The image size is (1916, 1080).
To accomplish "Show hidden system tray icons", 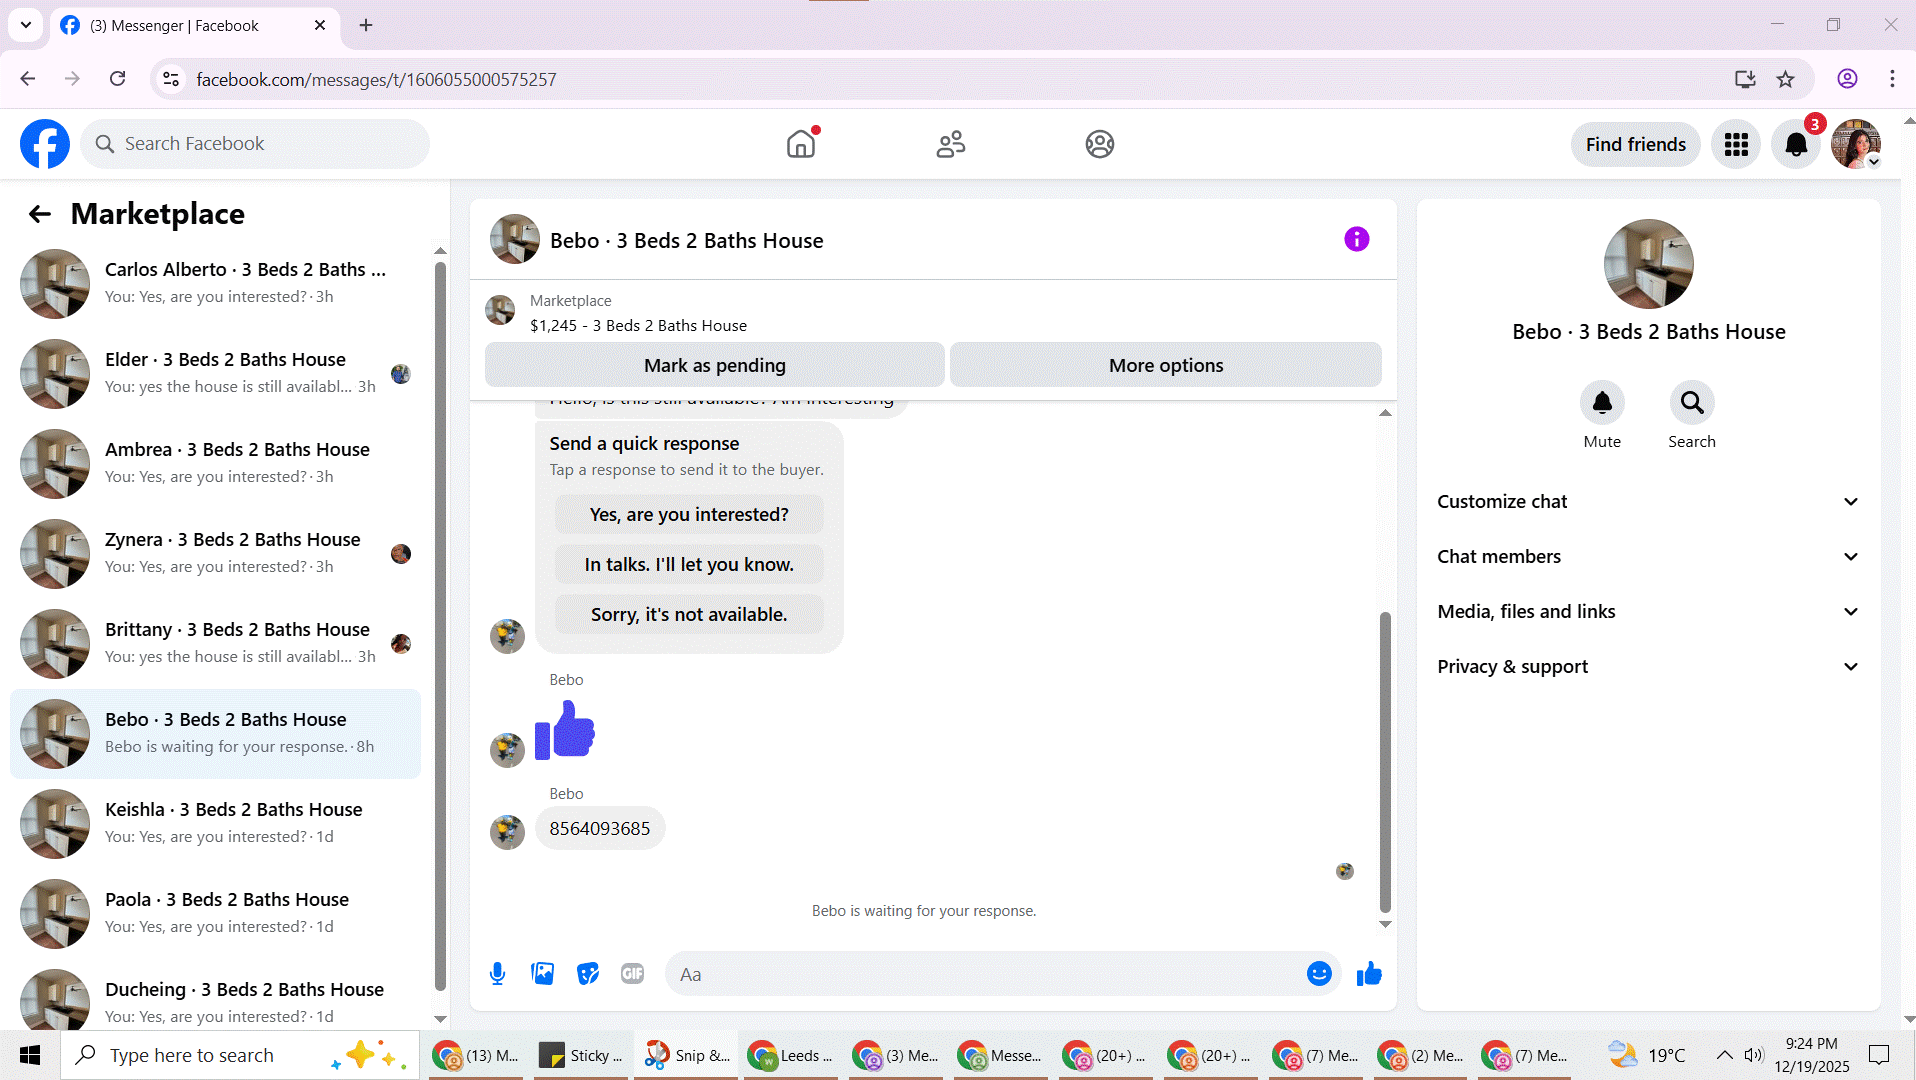I will point(1724,1055).
